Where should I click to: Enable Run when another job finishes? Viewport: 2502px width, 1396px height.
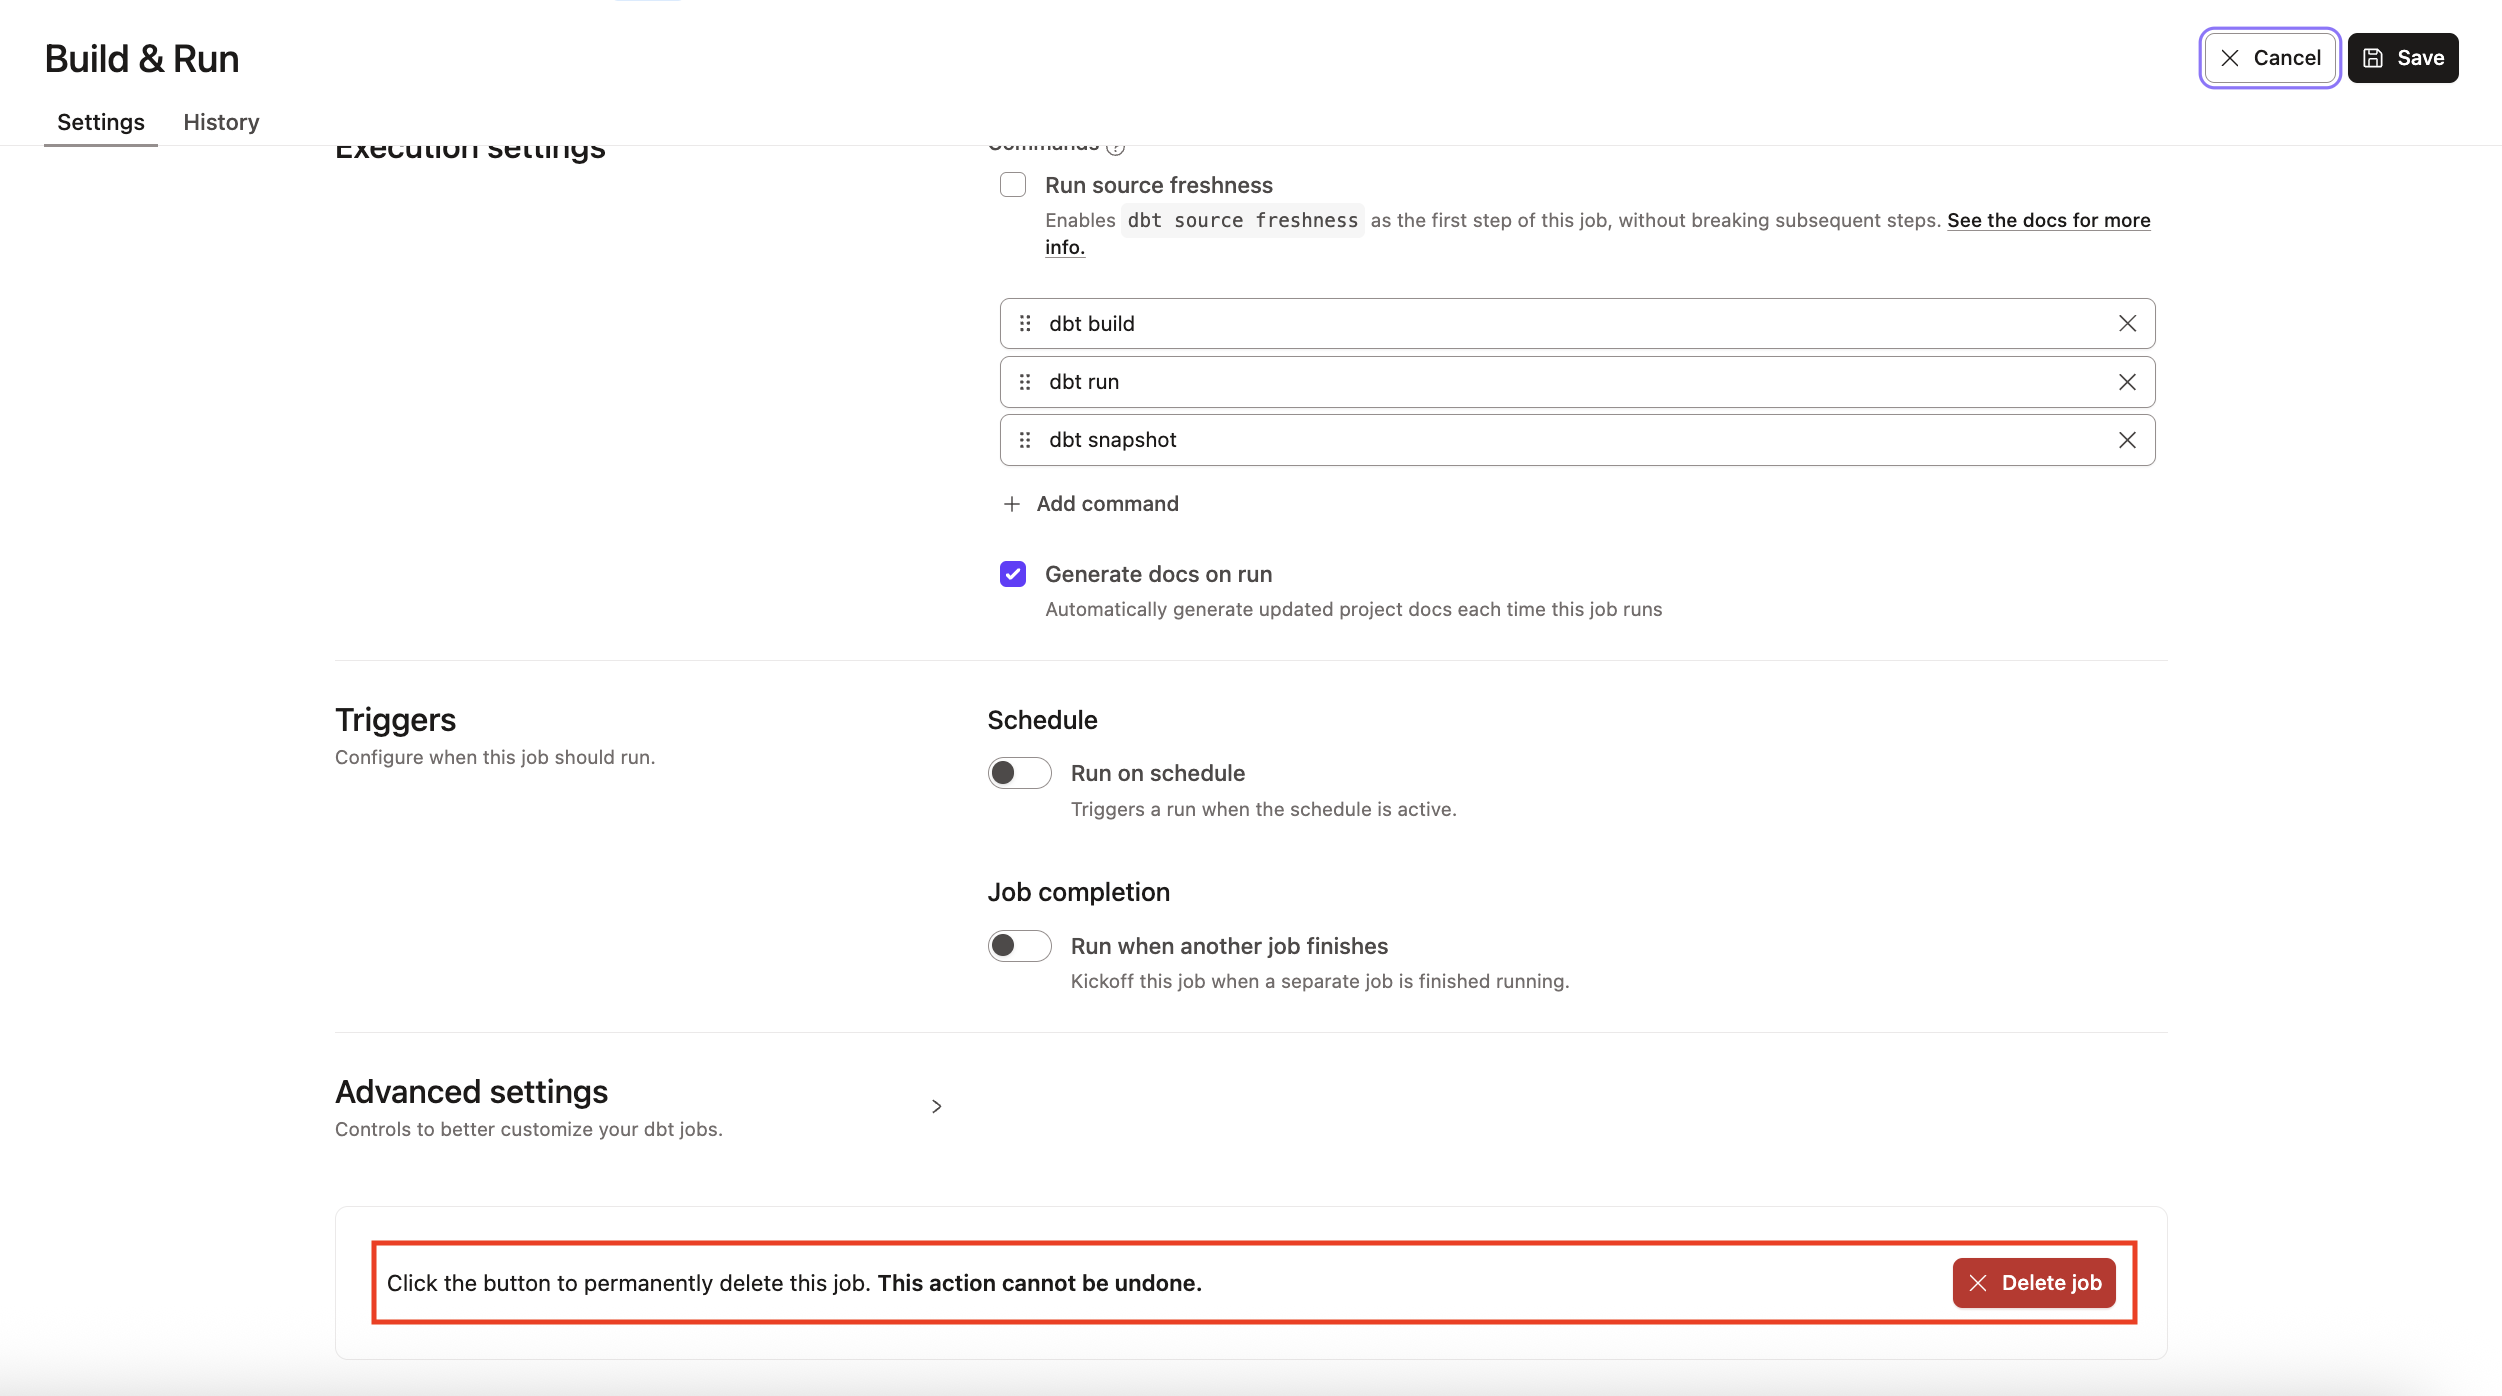tap(1019, 946)
